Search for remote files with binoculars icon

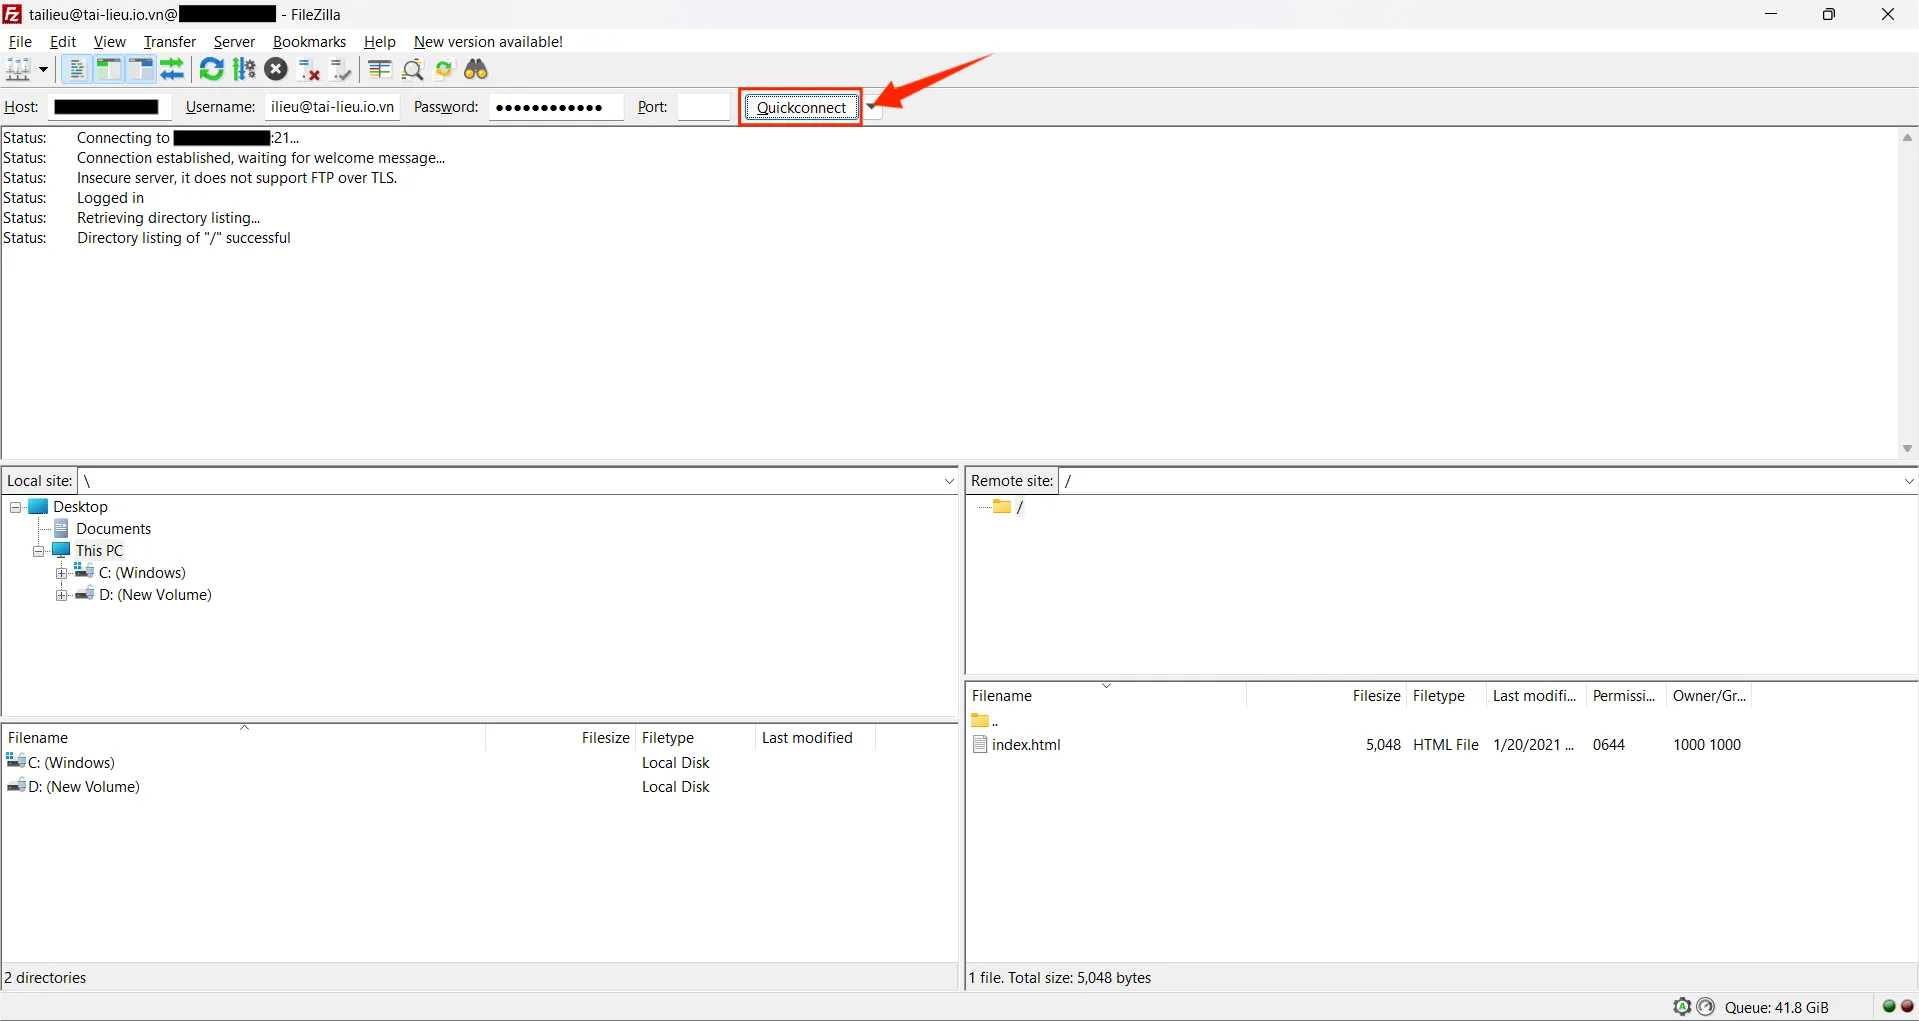476,69
